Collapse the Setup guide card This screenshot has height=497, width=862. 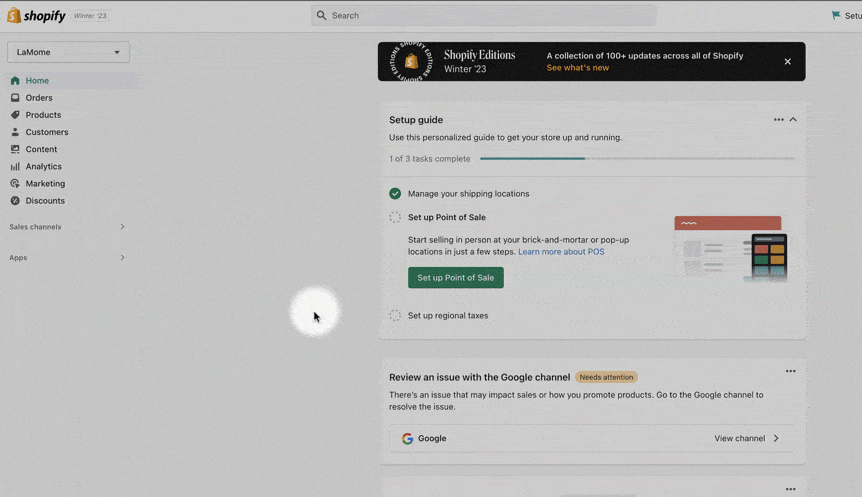793,120
